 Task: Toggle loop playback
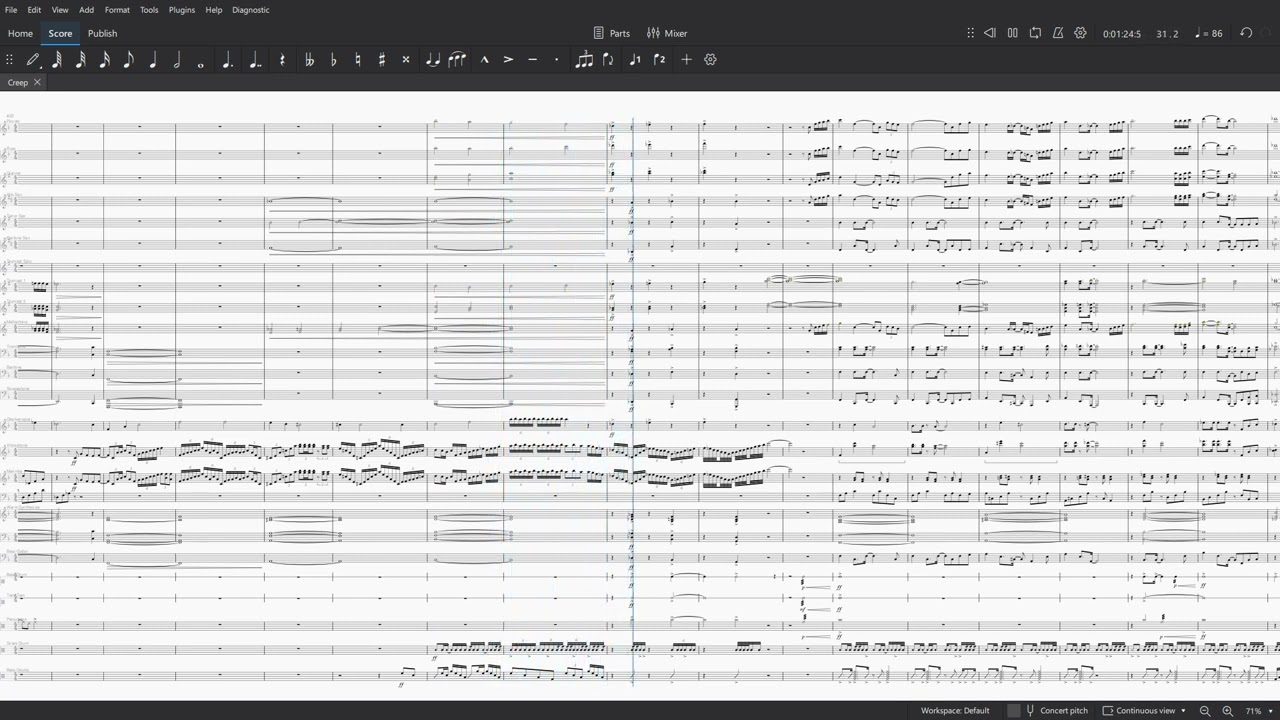(x=1035, y=33)
